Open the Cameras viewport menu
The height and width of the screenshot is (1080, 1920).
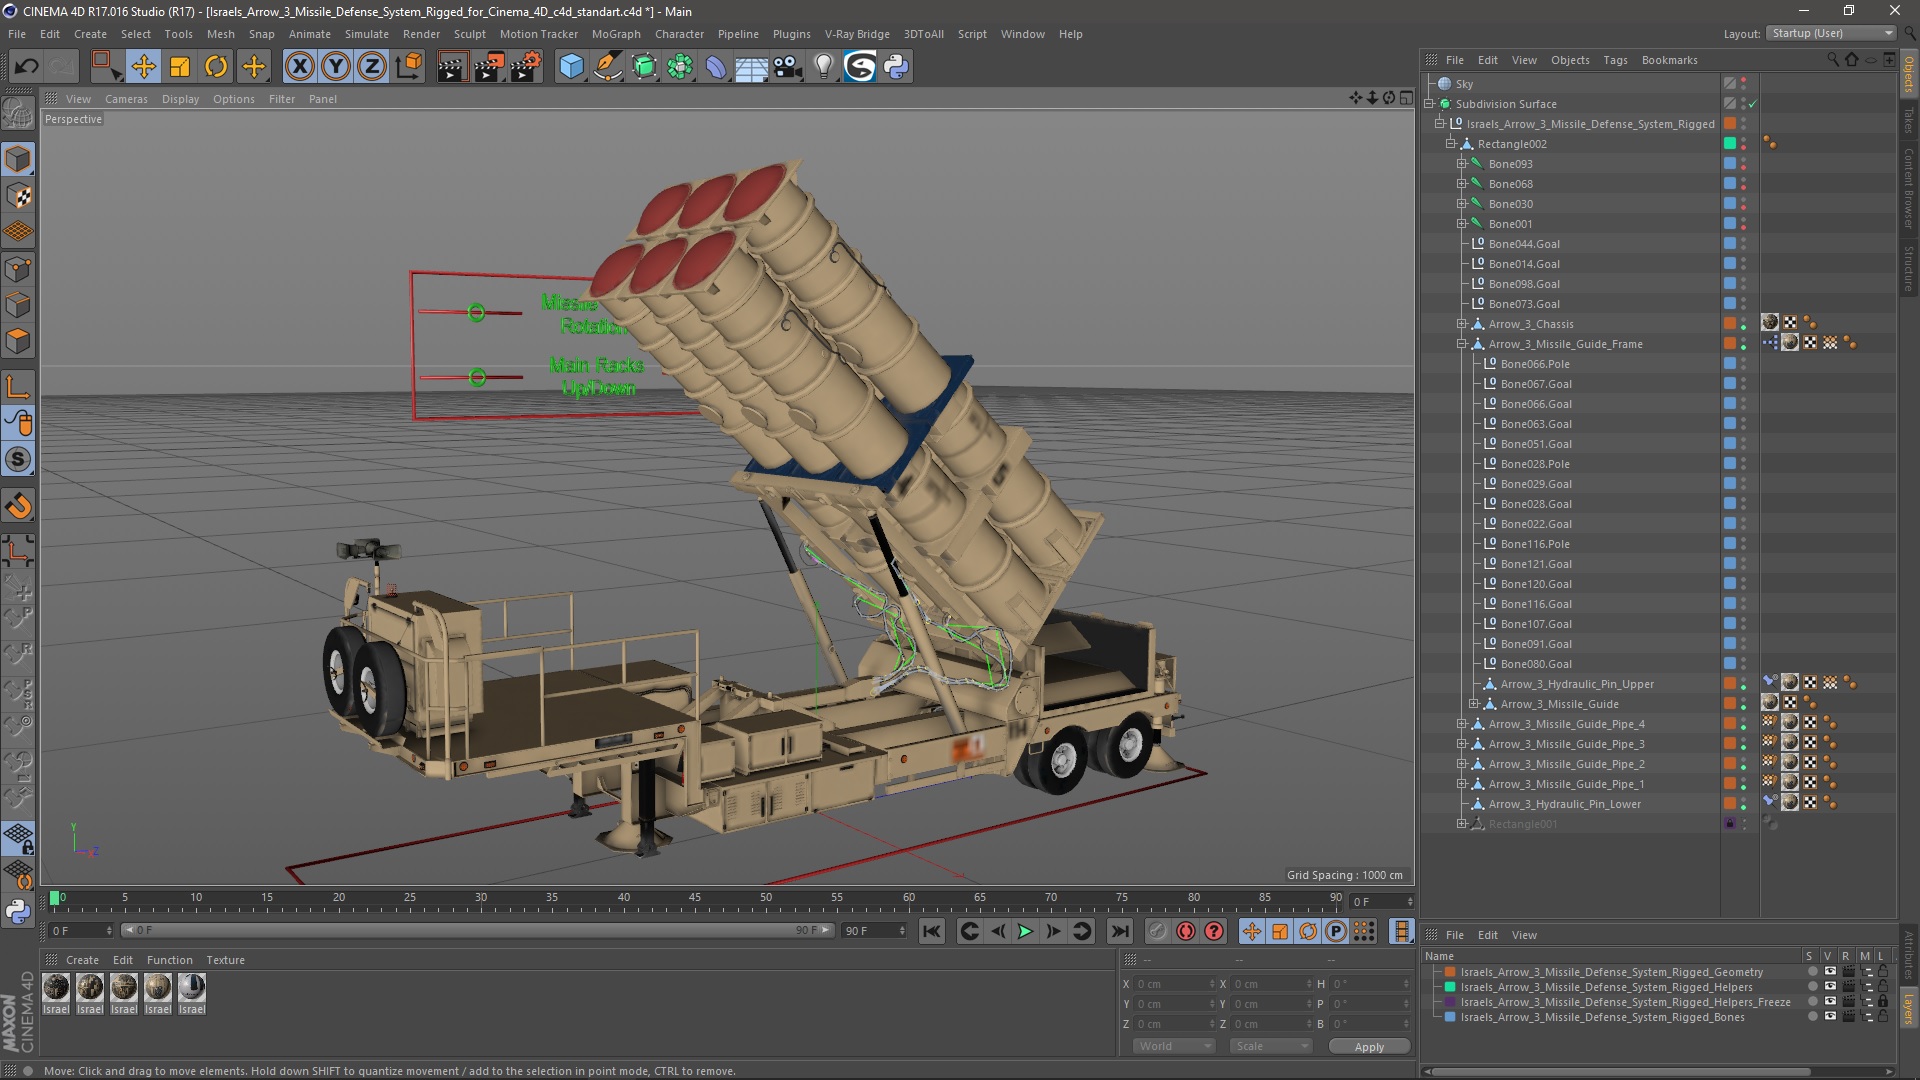(126, 99)
